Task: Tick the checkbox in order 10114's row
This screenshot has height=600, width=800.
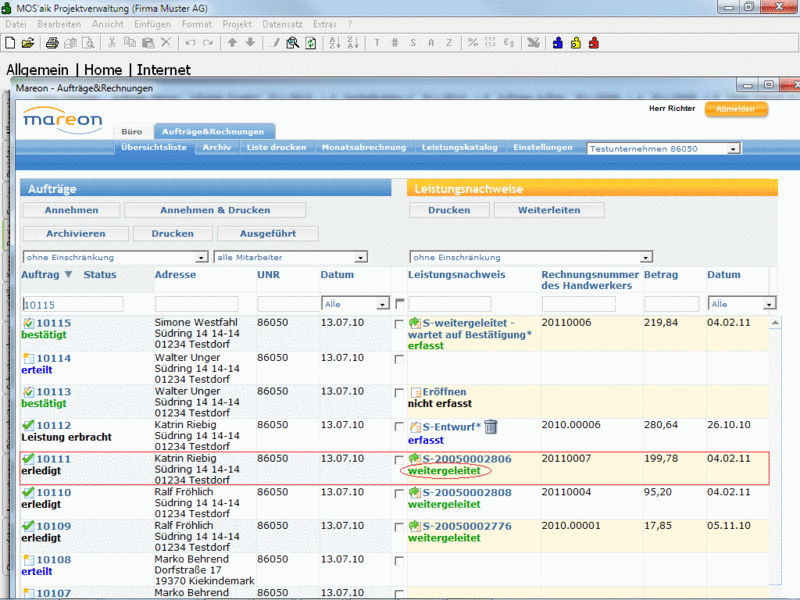Action: [x=399, y=359]
